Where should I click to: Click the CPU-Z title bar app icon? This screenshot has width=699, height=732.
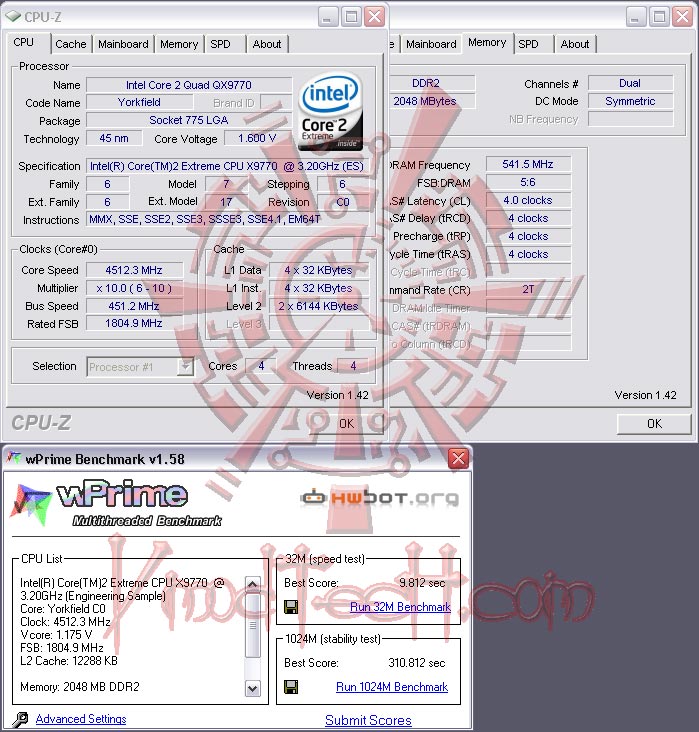pos(13,16)
